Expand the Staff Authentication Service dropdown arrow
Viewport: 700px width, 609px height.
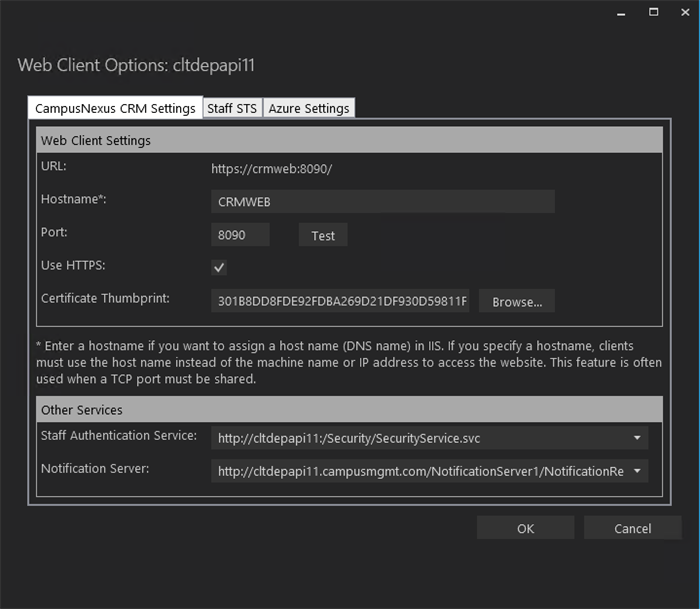click(x=637, y=438)
